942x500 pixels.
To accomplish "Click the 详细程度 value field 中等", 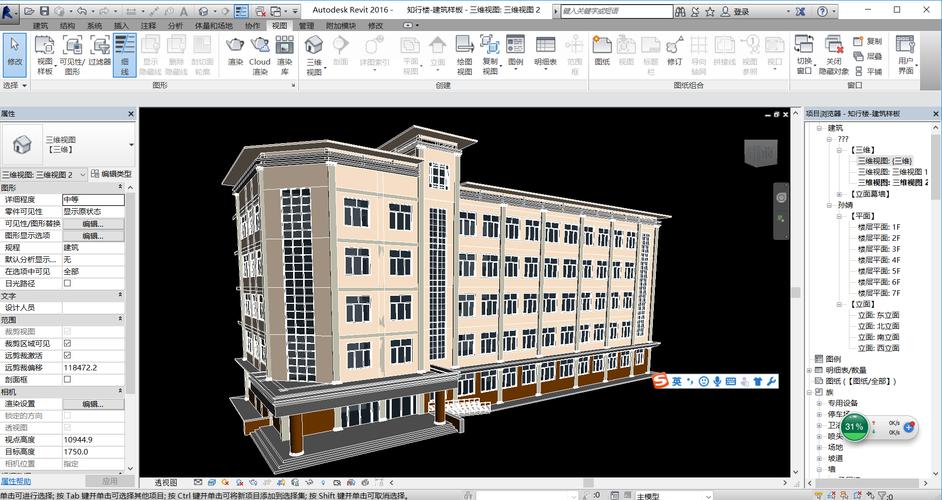I will (x=93, y=200).
